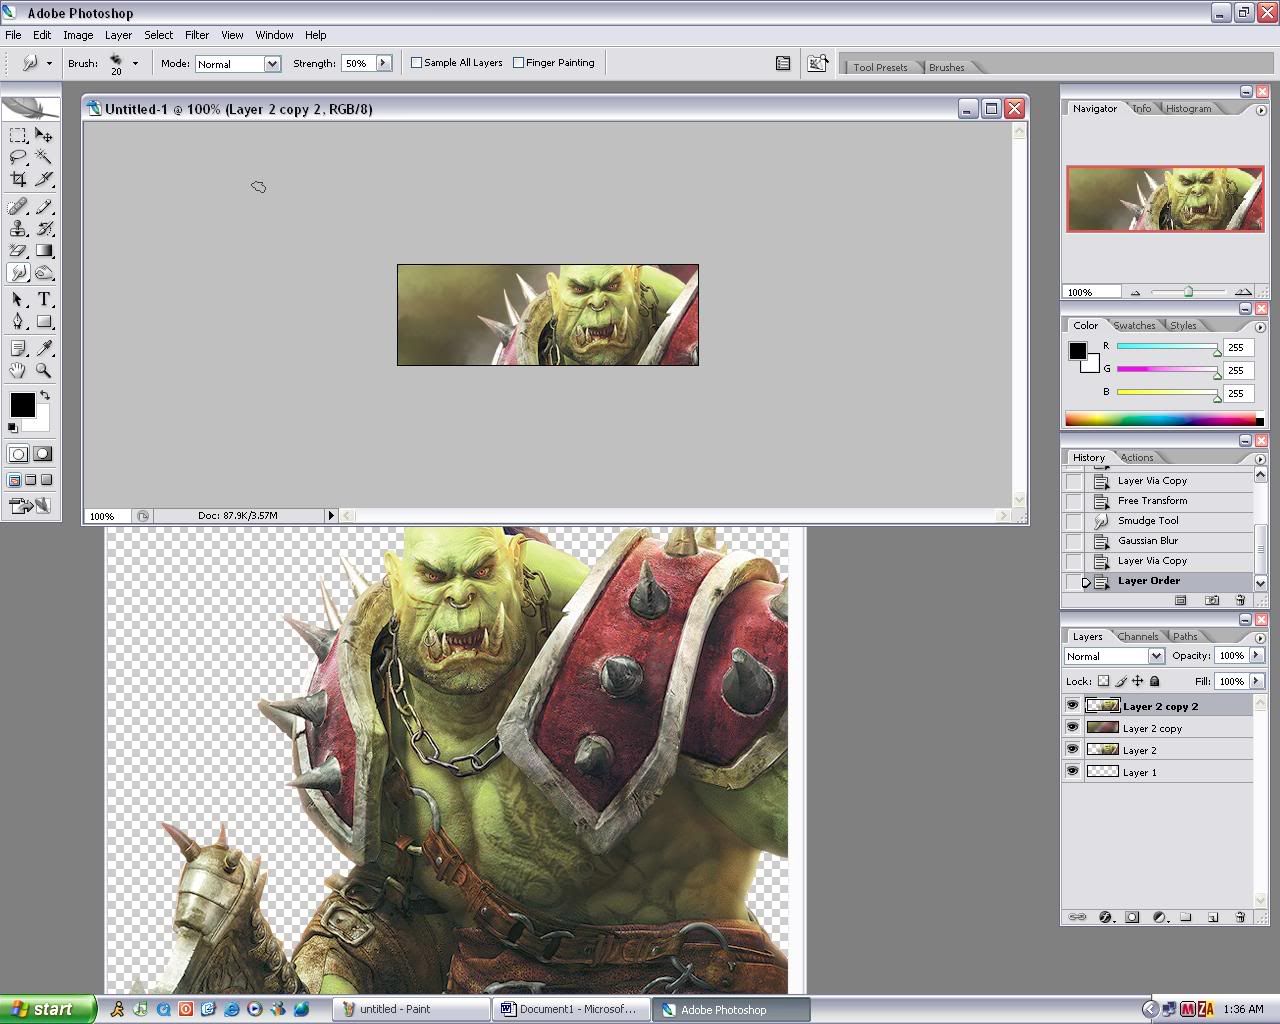Enable the Finger Painting checkbox

pos(518,63)
